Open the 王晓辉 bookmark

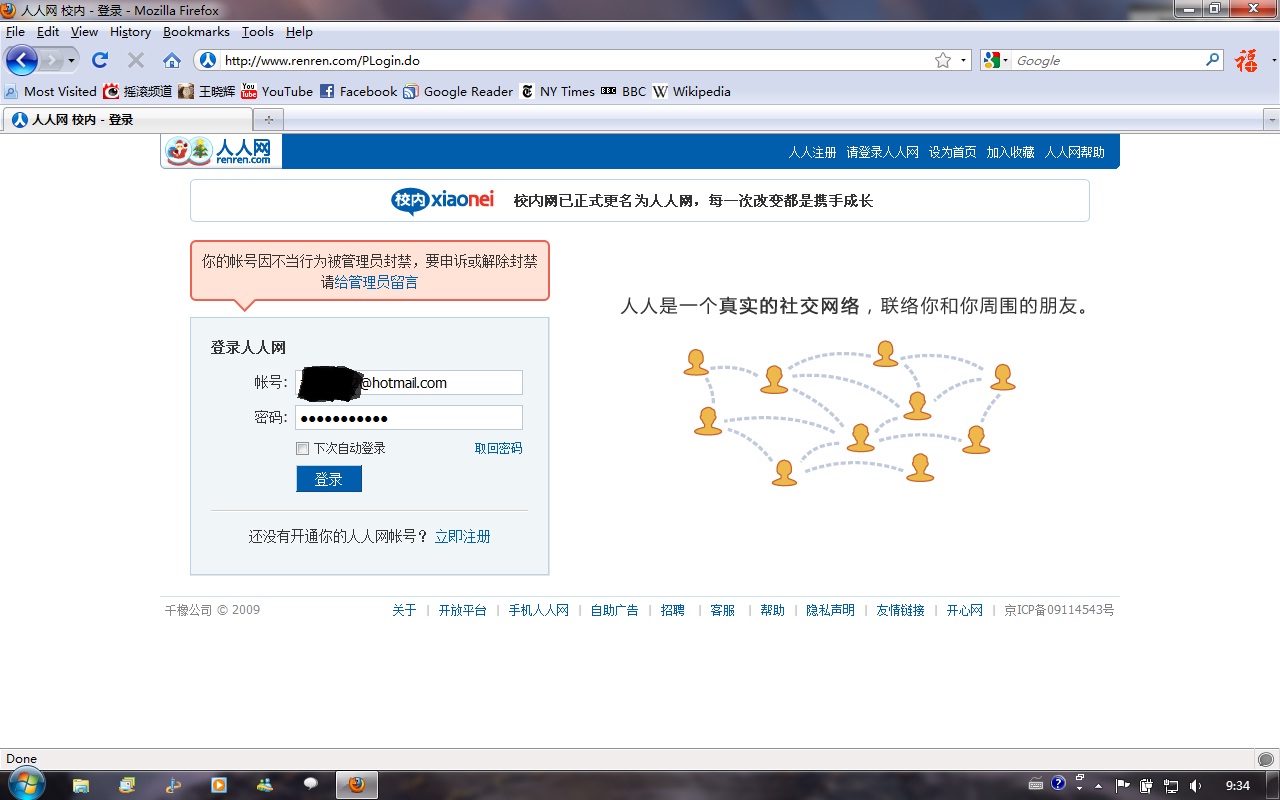point(207,91)
